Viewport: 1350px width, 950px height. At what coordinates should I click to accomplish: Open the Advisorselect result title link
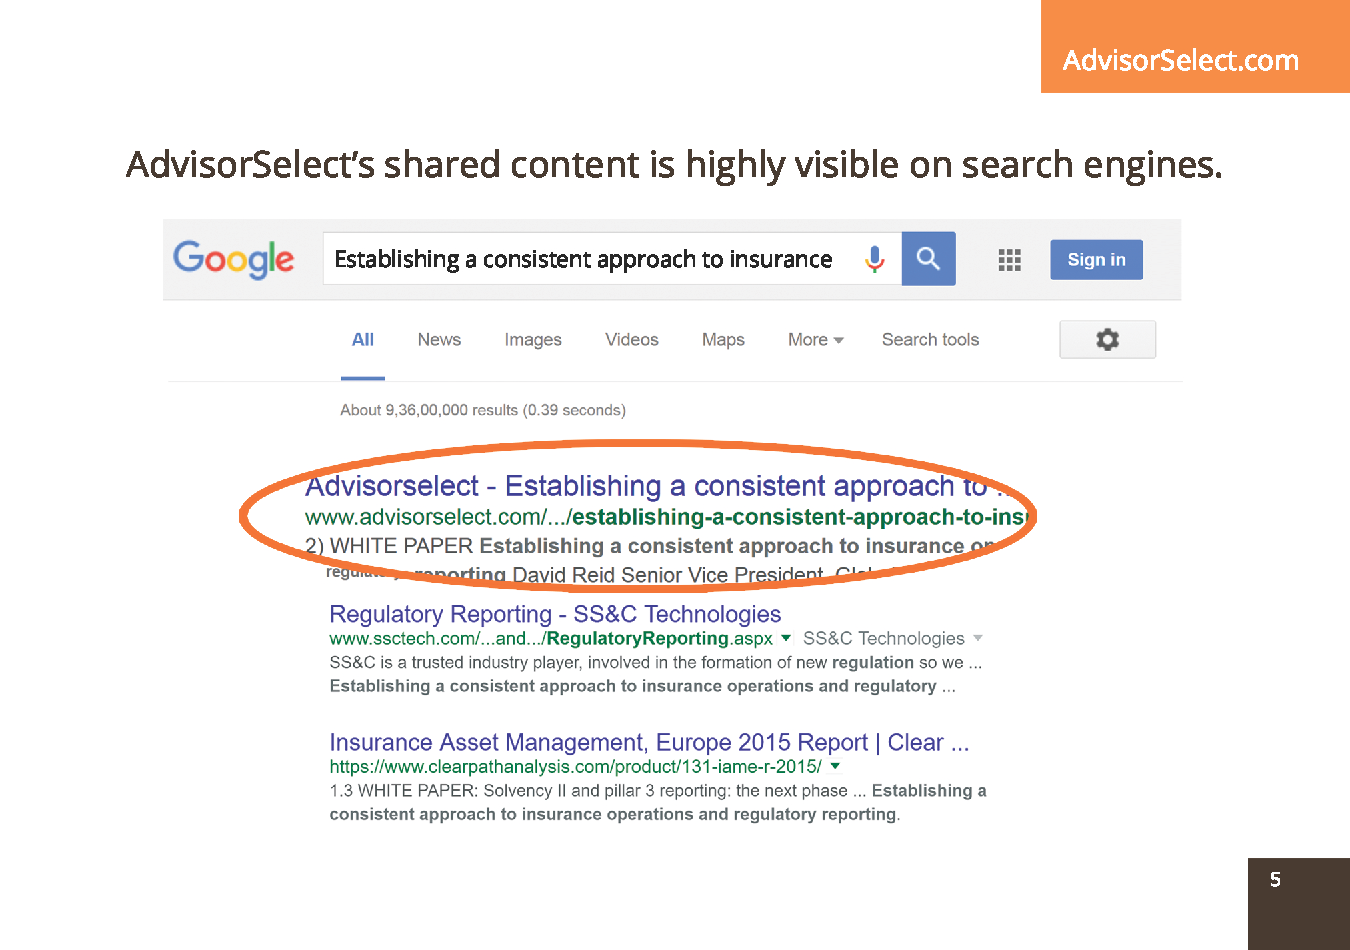[645, 486]
